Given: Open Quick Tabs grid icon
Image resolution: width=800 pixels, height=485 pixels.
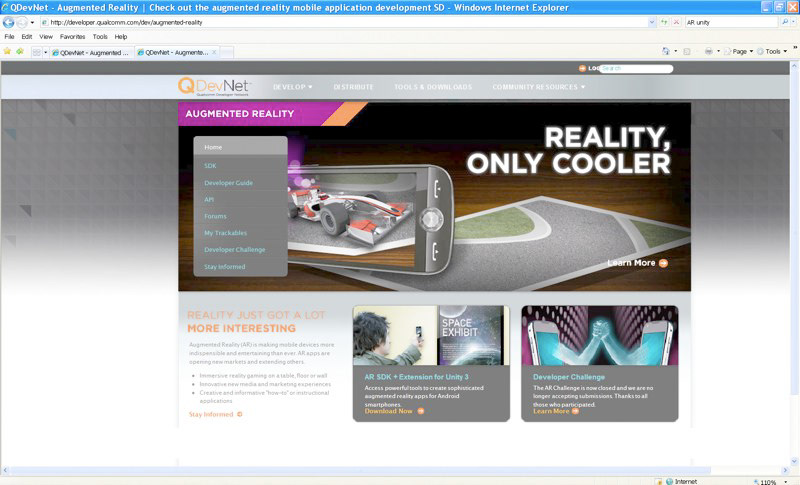Looking at the screenshot, I should (x=36, y=52).
